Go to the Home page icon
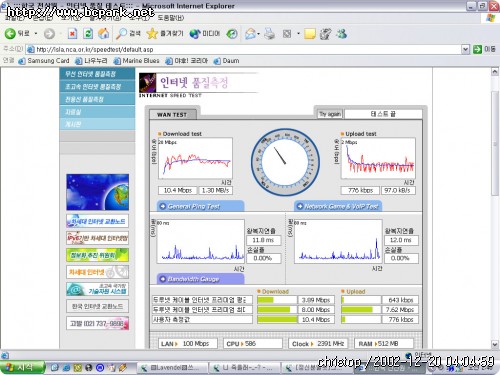 click(x=104, y=33)
